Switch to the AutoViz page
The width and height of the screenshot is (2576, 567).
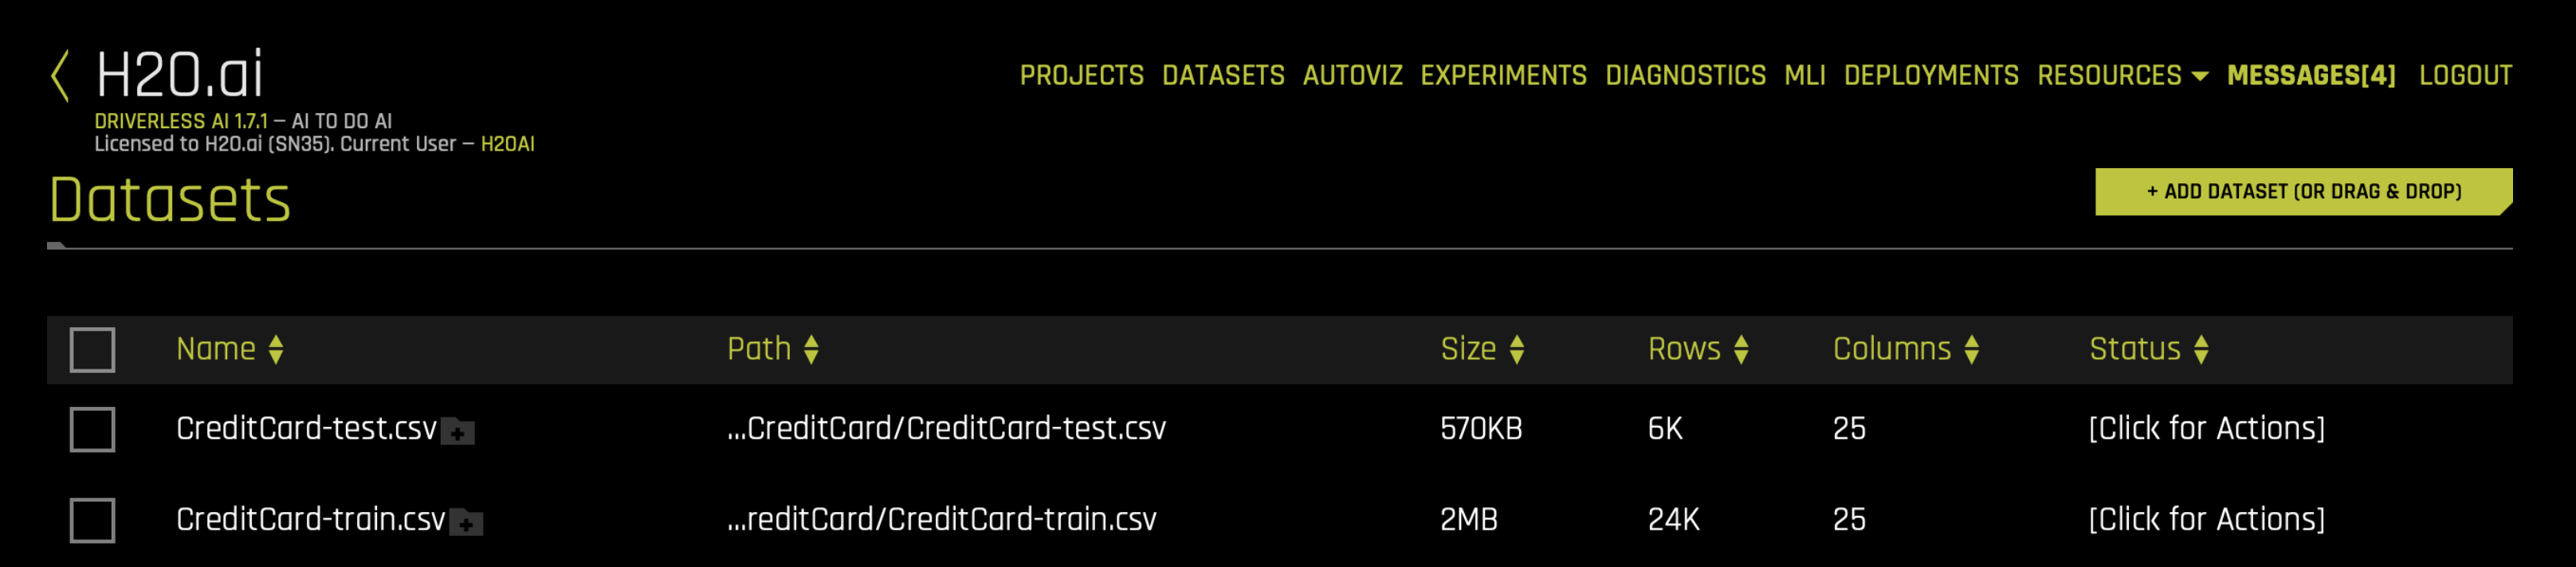click(1352, 75)
